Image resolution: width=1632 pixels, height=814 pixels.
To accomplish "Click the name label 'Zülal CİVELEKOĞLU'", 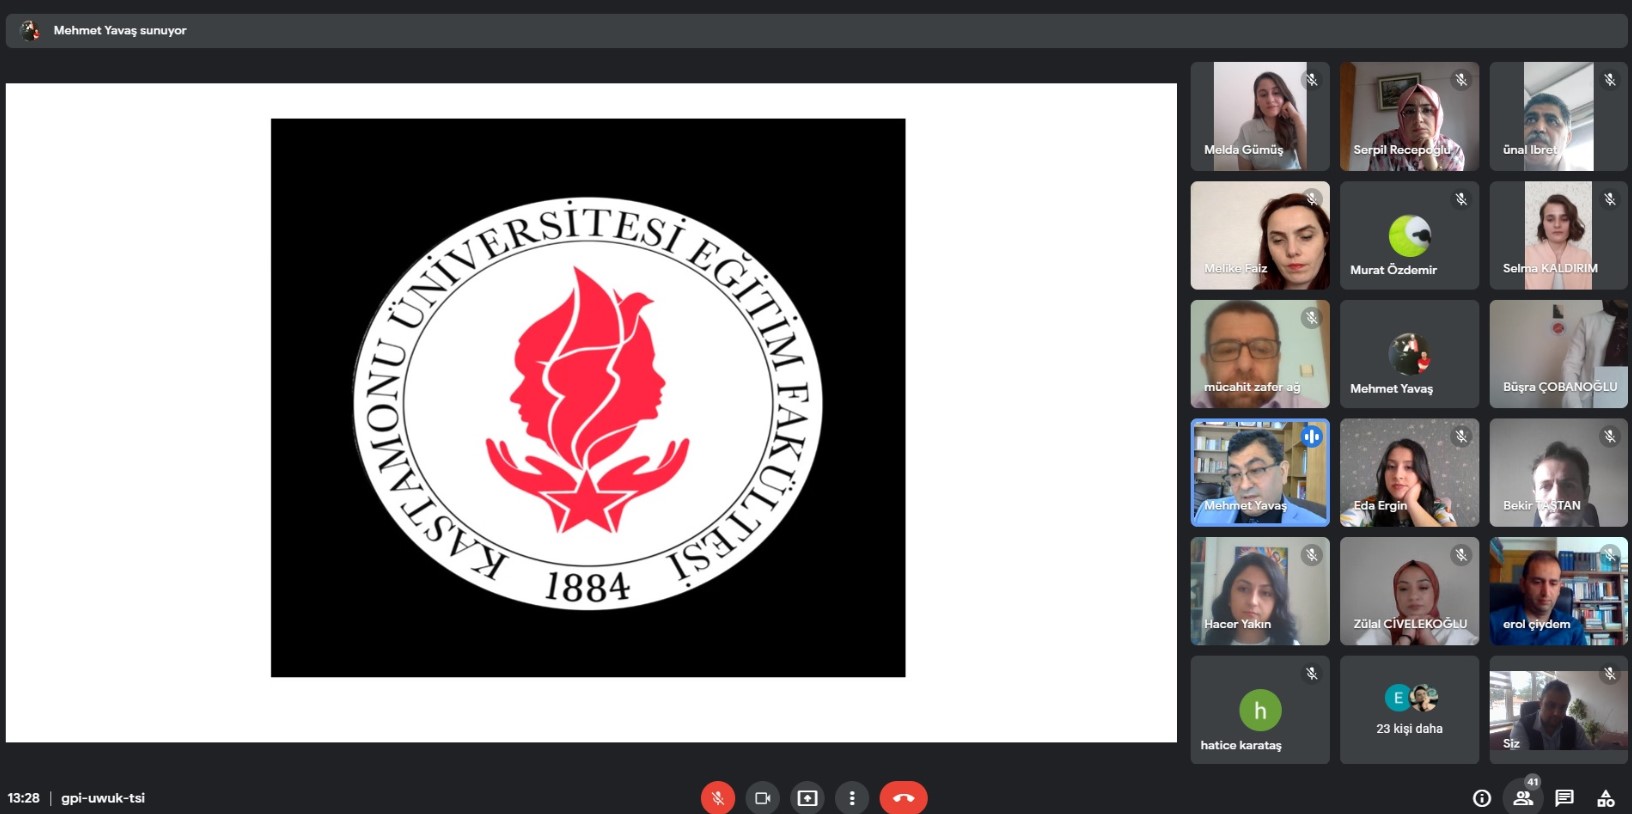I will [1410, 624].
